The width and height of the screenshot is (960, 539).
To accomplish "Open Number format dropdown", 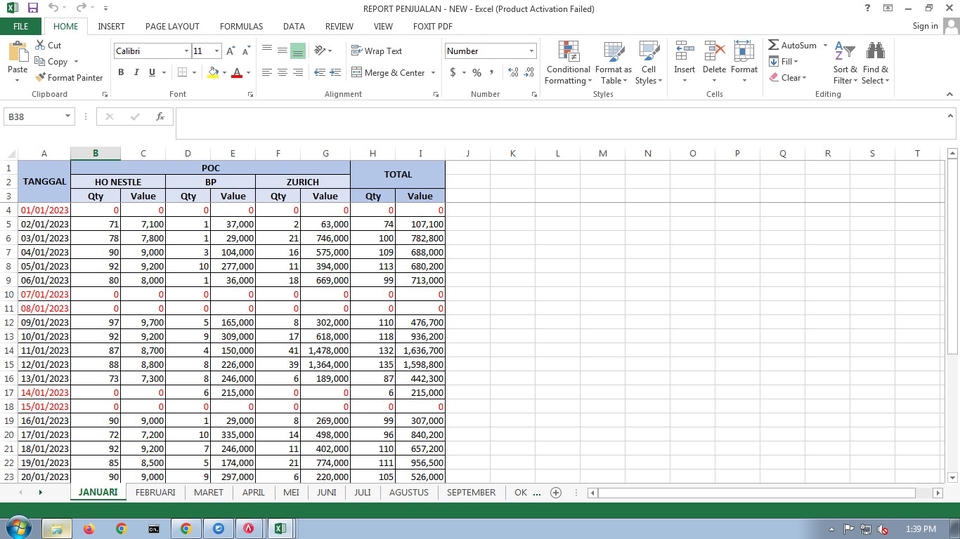I will (x=531, y=51).
